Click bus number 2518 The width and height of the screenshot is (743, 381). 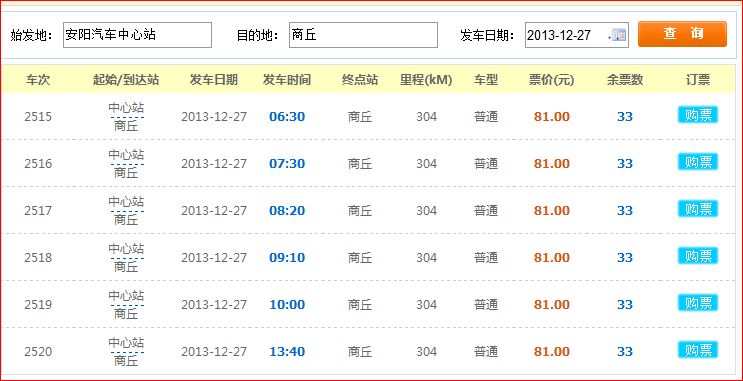[38, 257]
